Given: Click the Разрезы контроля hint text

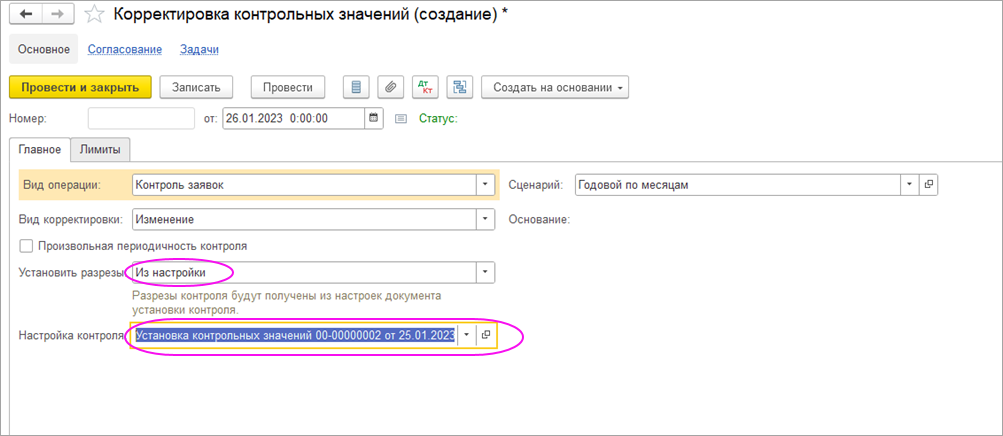Looking at the screenshot, I should click(287, 304).
